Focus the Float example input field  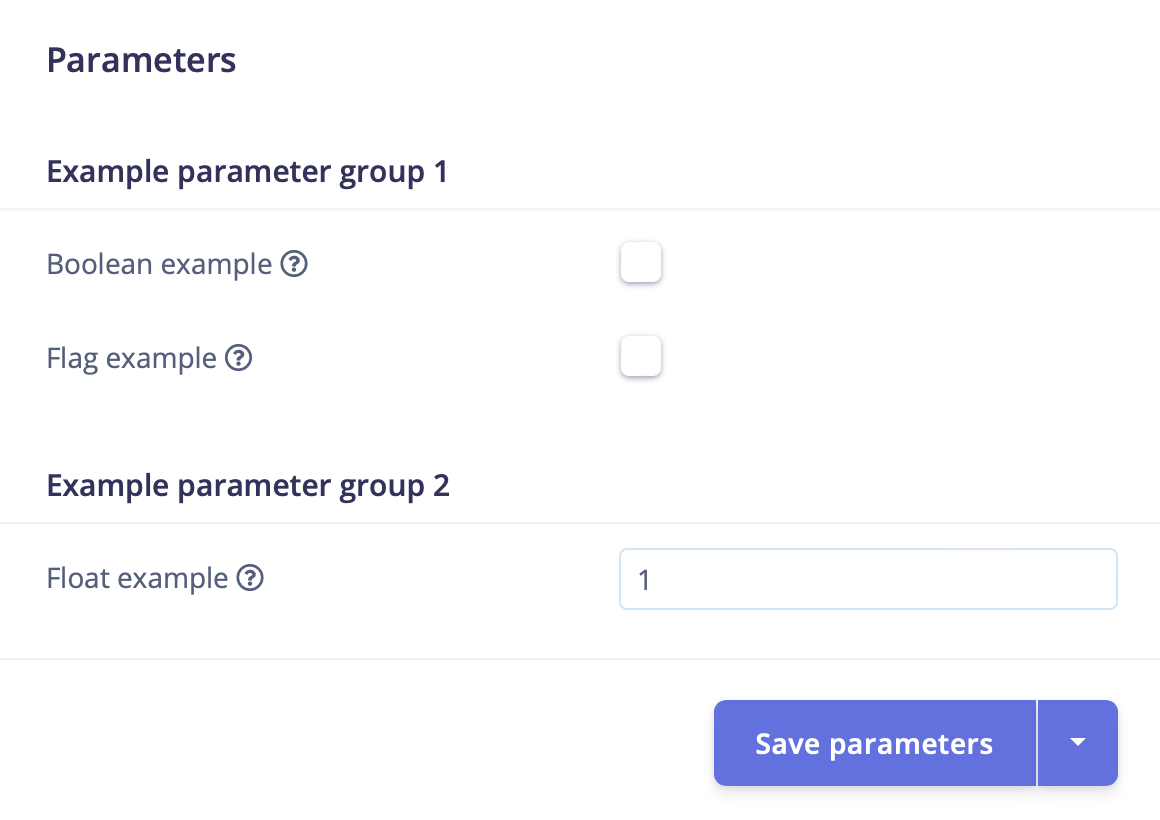[867, 579]
